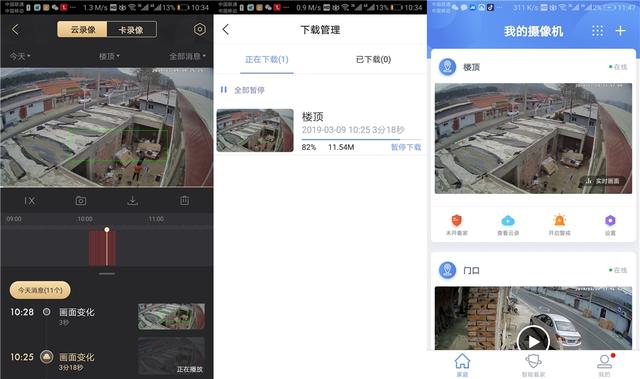Viewport: 640px width, 379px height.
Task: Pull the handle below the timeline
Action: [x=107, y=274]
